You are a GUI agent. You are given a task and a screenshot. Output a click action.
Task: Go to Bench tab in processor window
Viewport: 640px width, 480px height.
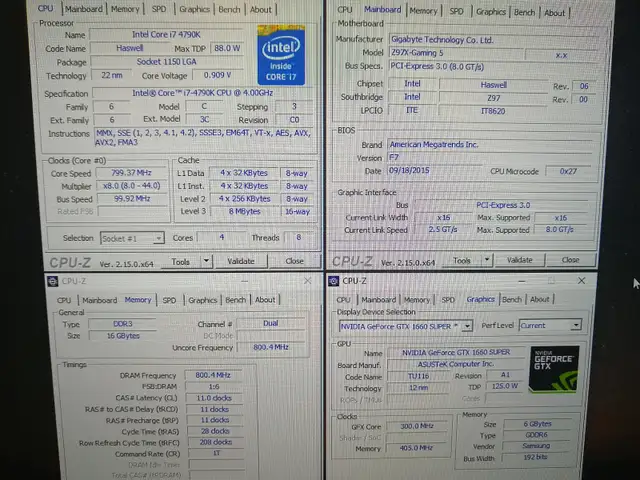point(229,9)
